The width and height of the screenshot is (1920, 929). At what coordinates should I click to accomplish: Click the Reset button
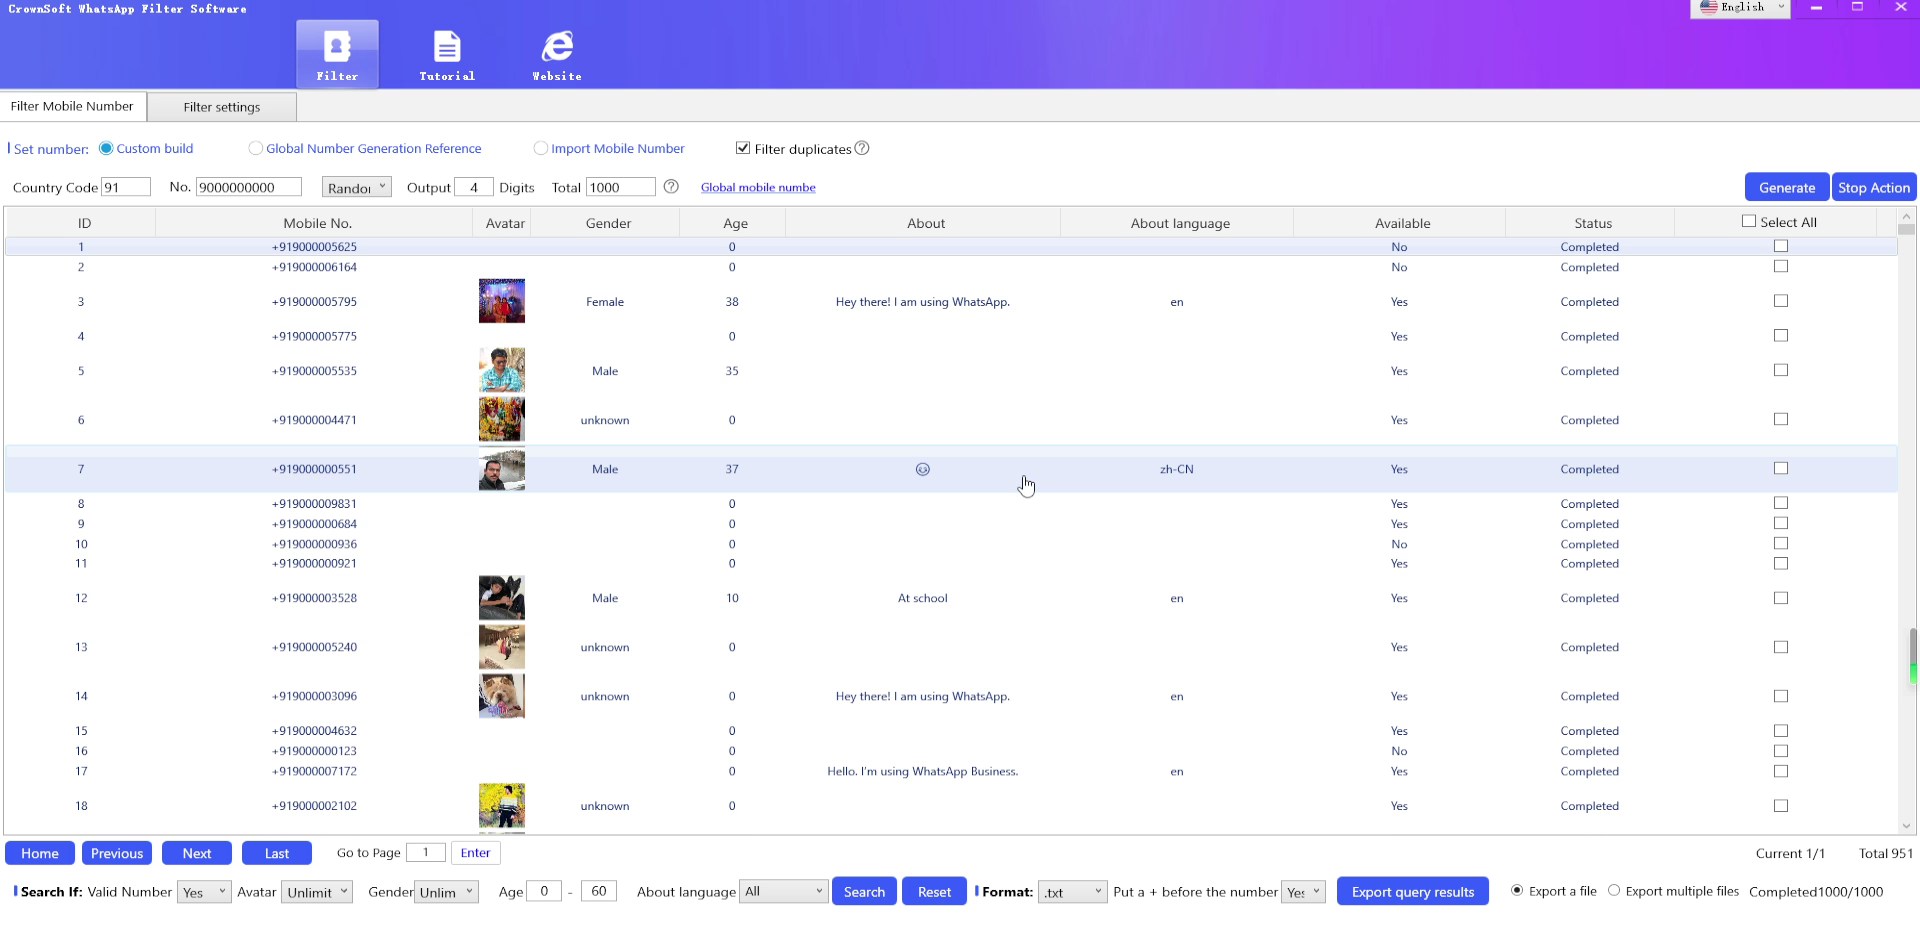point(934,891)
